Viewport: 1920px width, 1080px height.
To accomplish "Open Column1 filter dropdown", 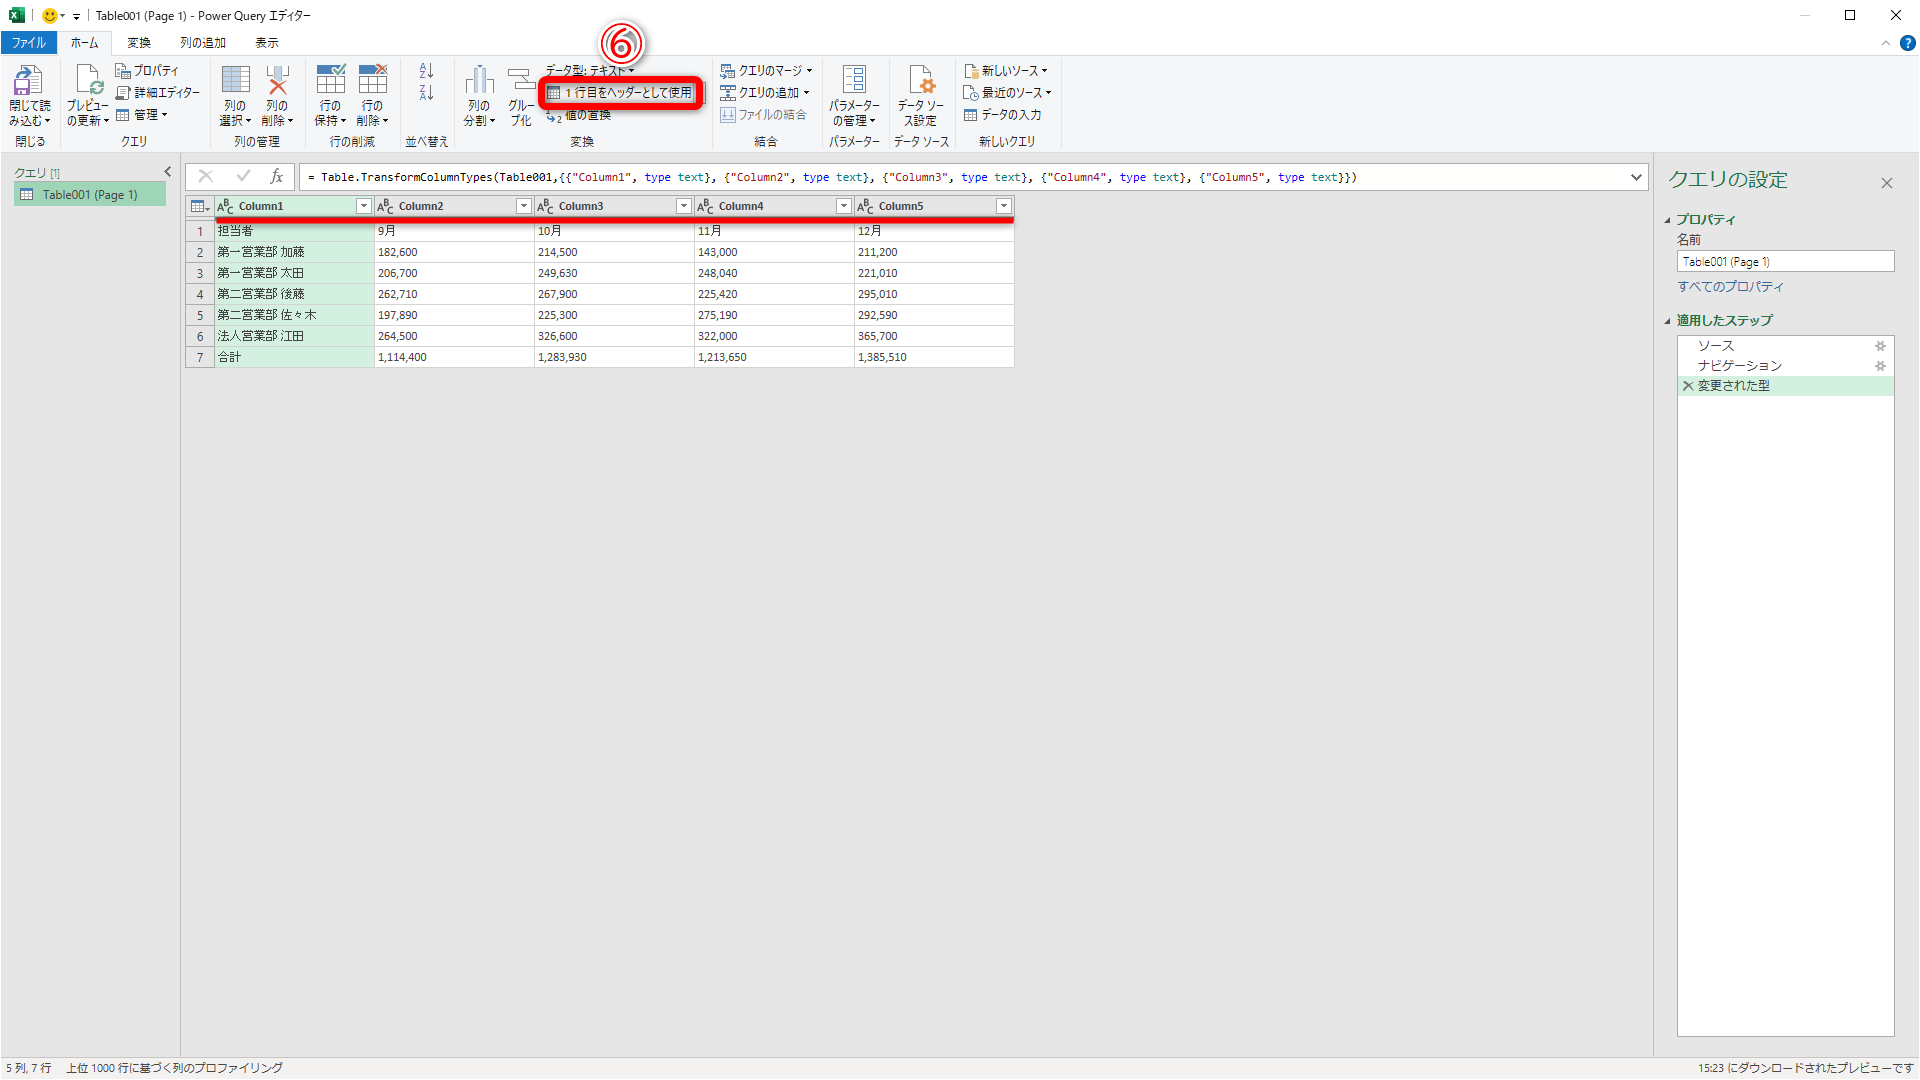I will click(x=364, y=206).
